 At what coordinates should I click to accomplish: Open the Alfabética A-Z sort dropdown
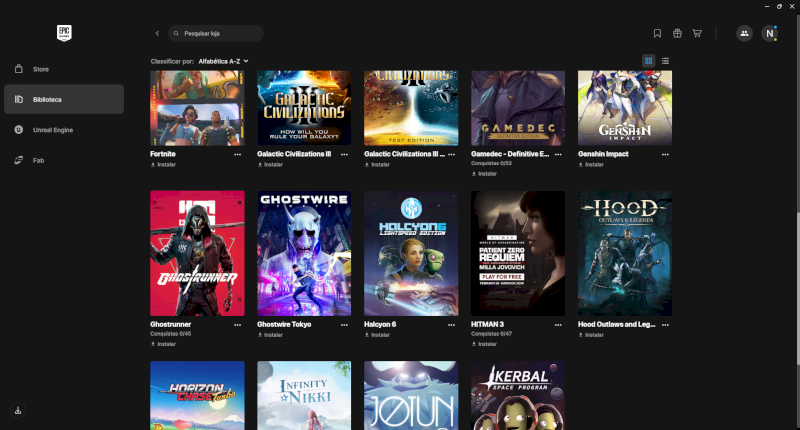pyautogui.click(x=223, y=61)
